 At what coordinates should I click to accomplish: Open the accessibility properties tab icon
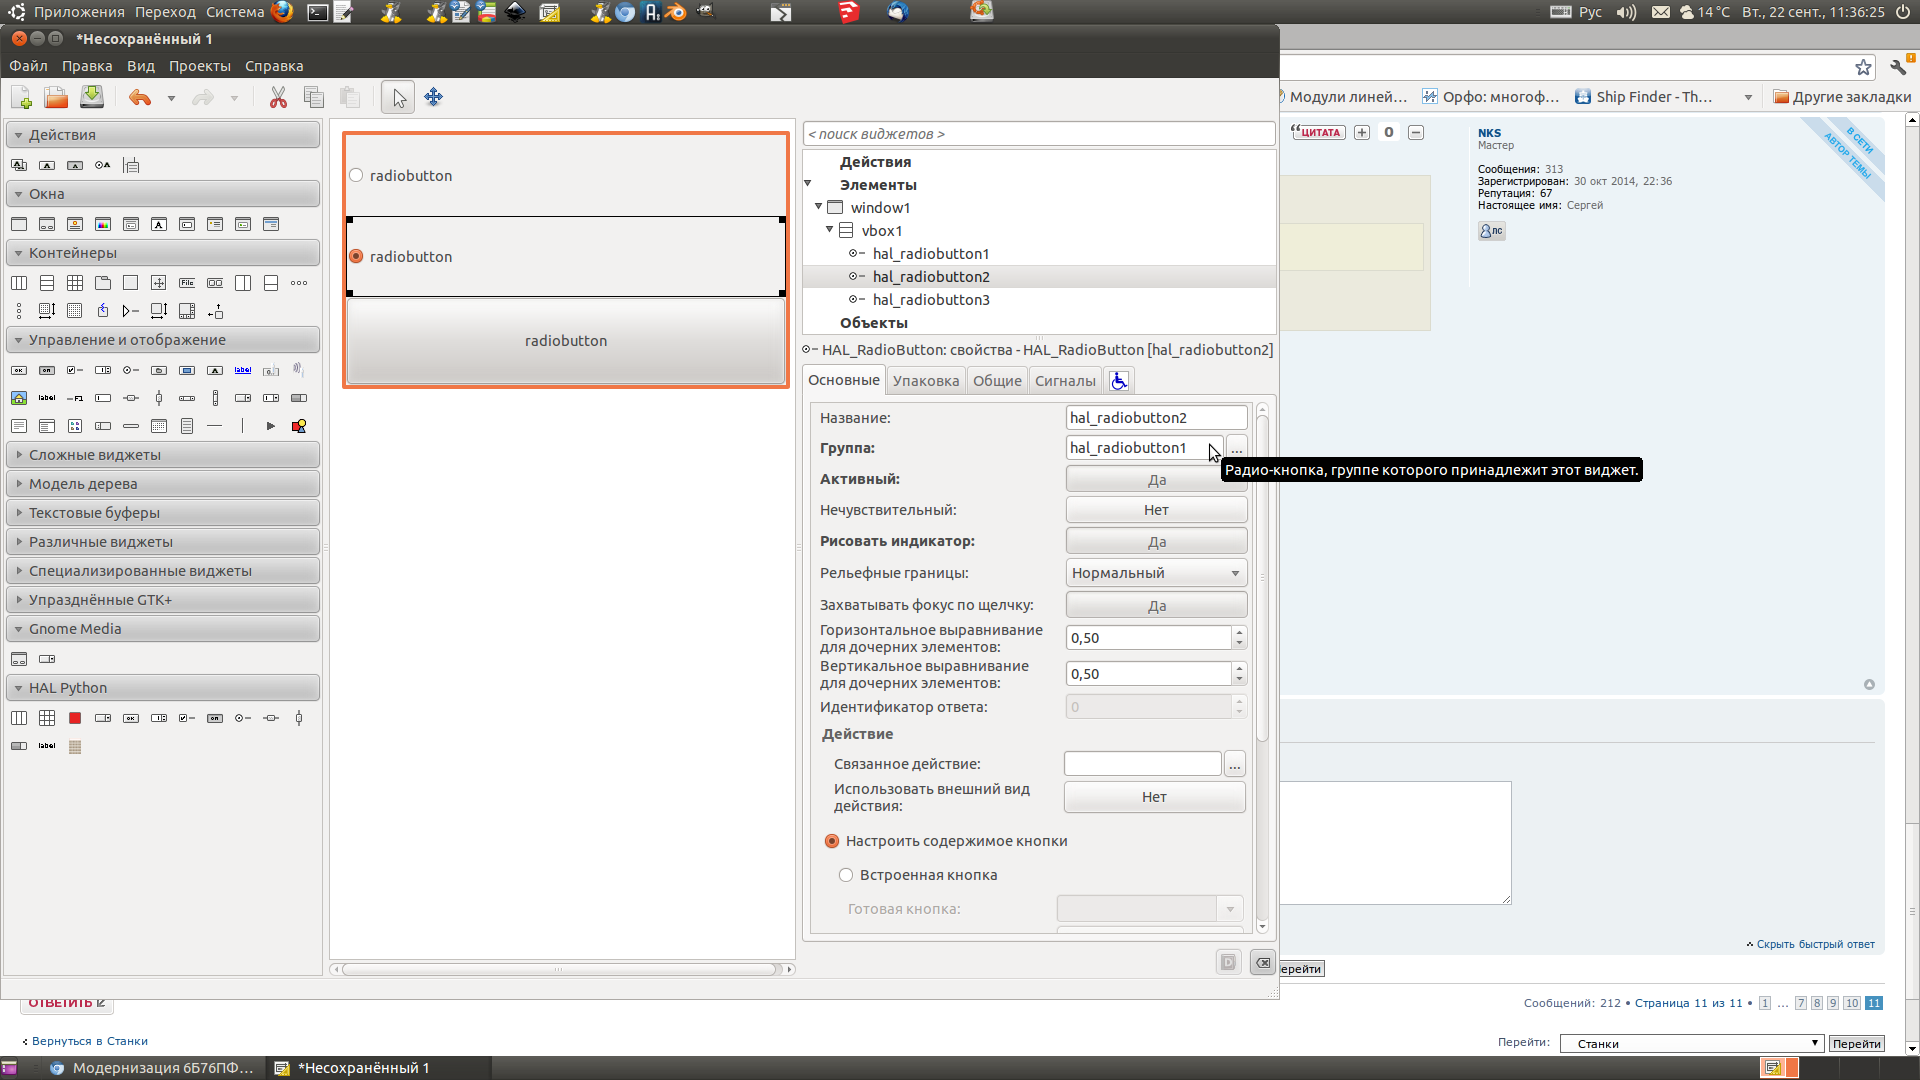1119,381
